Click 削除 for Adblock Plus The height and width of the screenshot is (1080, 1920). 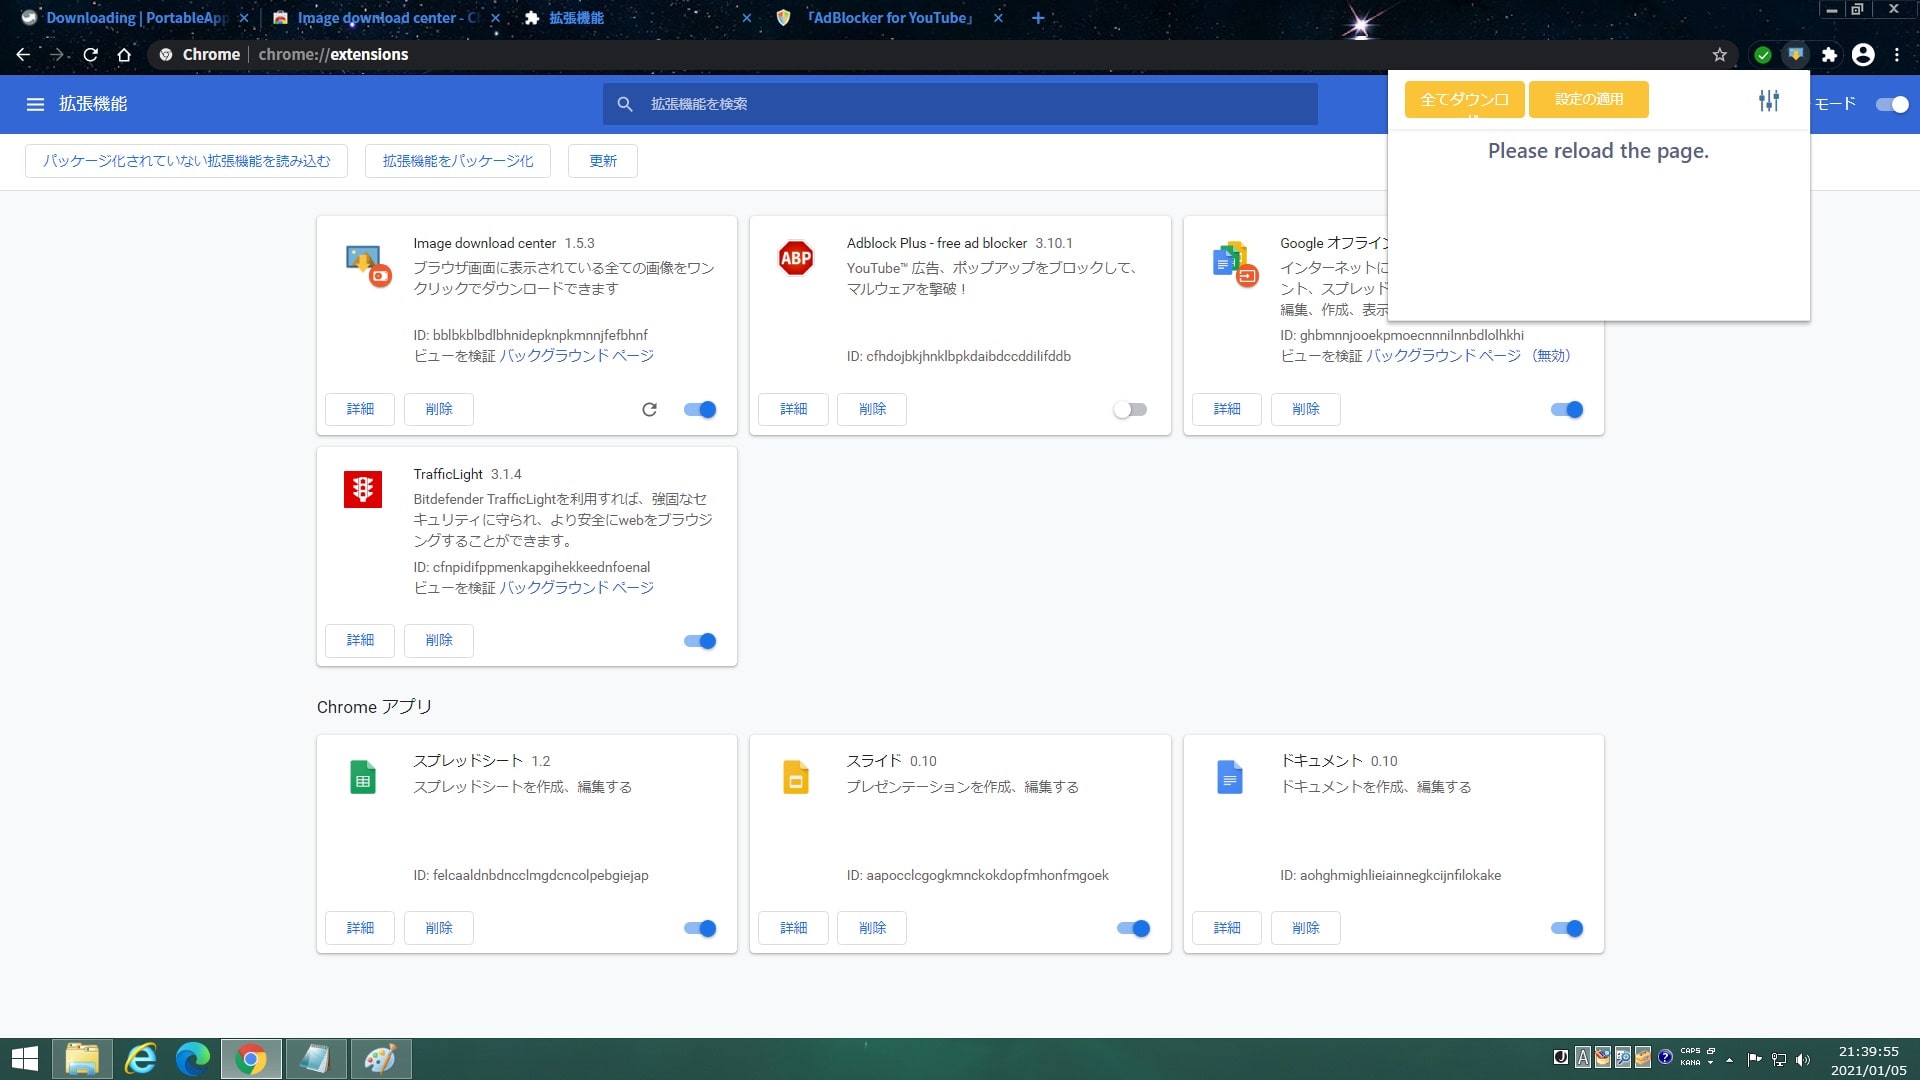[872, 409]
